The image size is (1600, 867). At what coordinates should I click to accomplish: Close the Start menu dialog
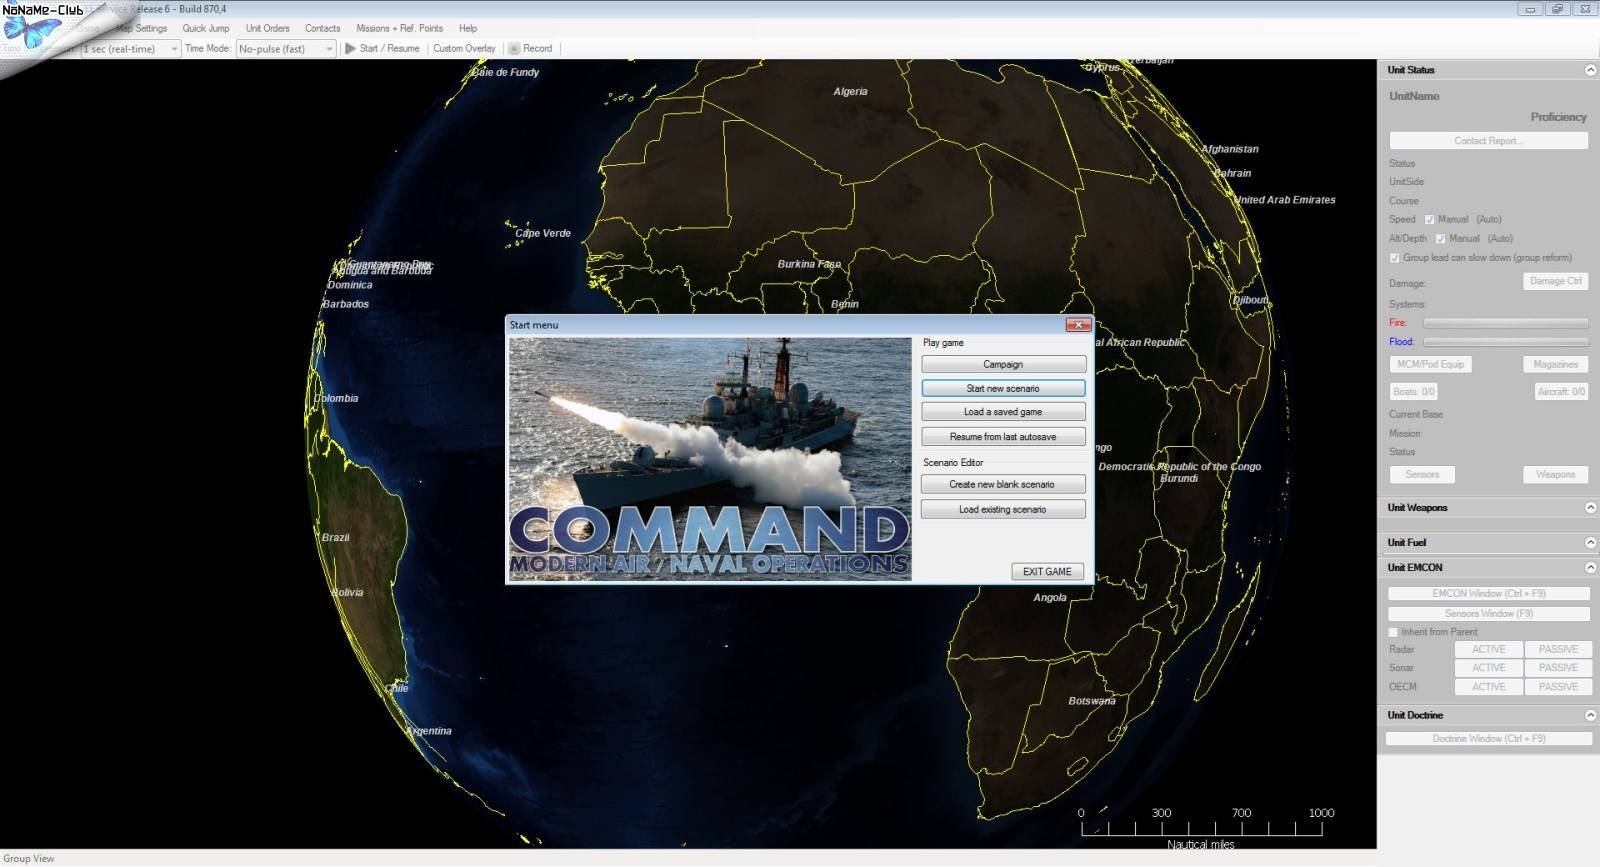(x=1078, y=325)
